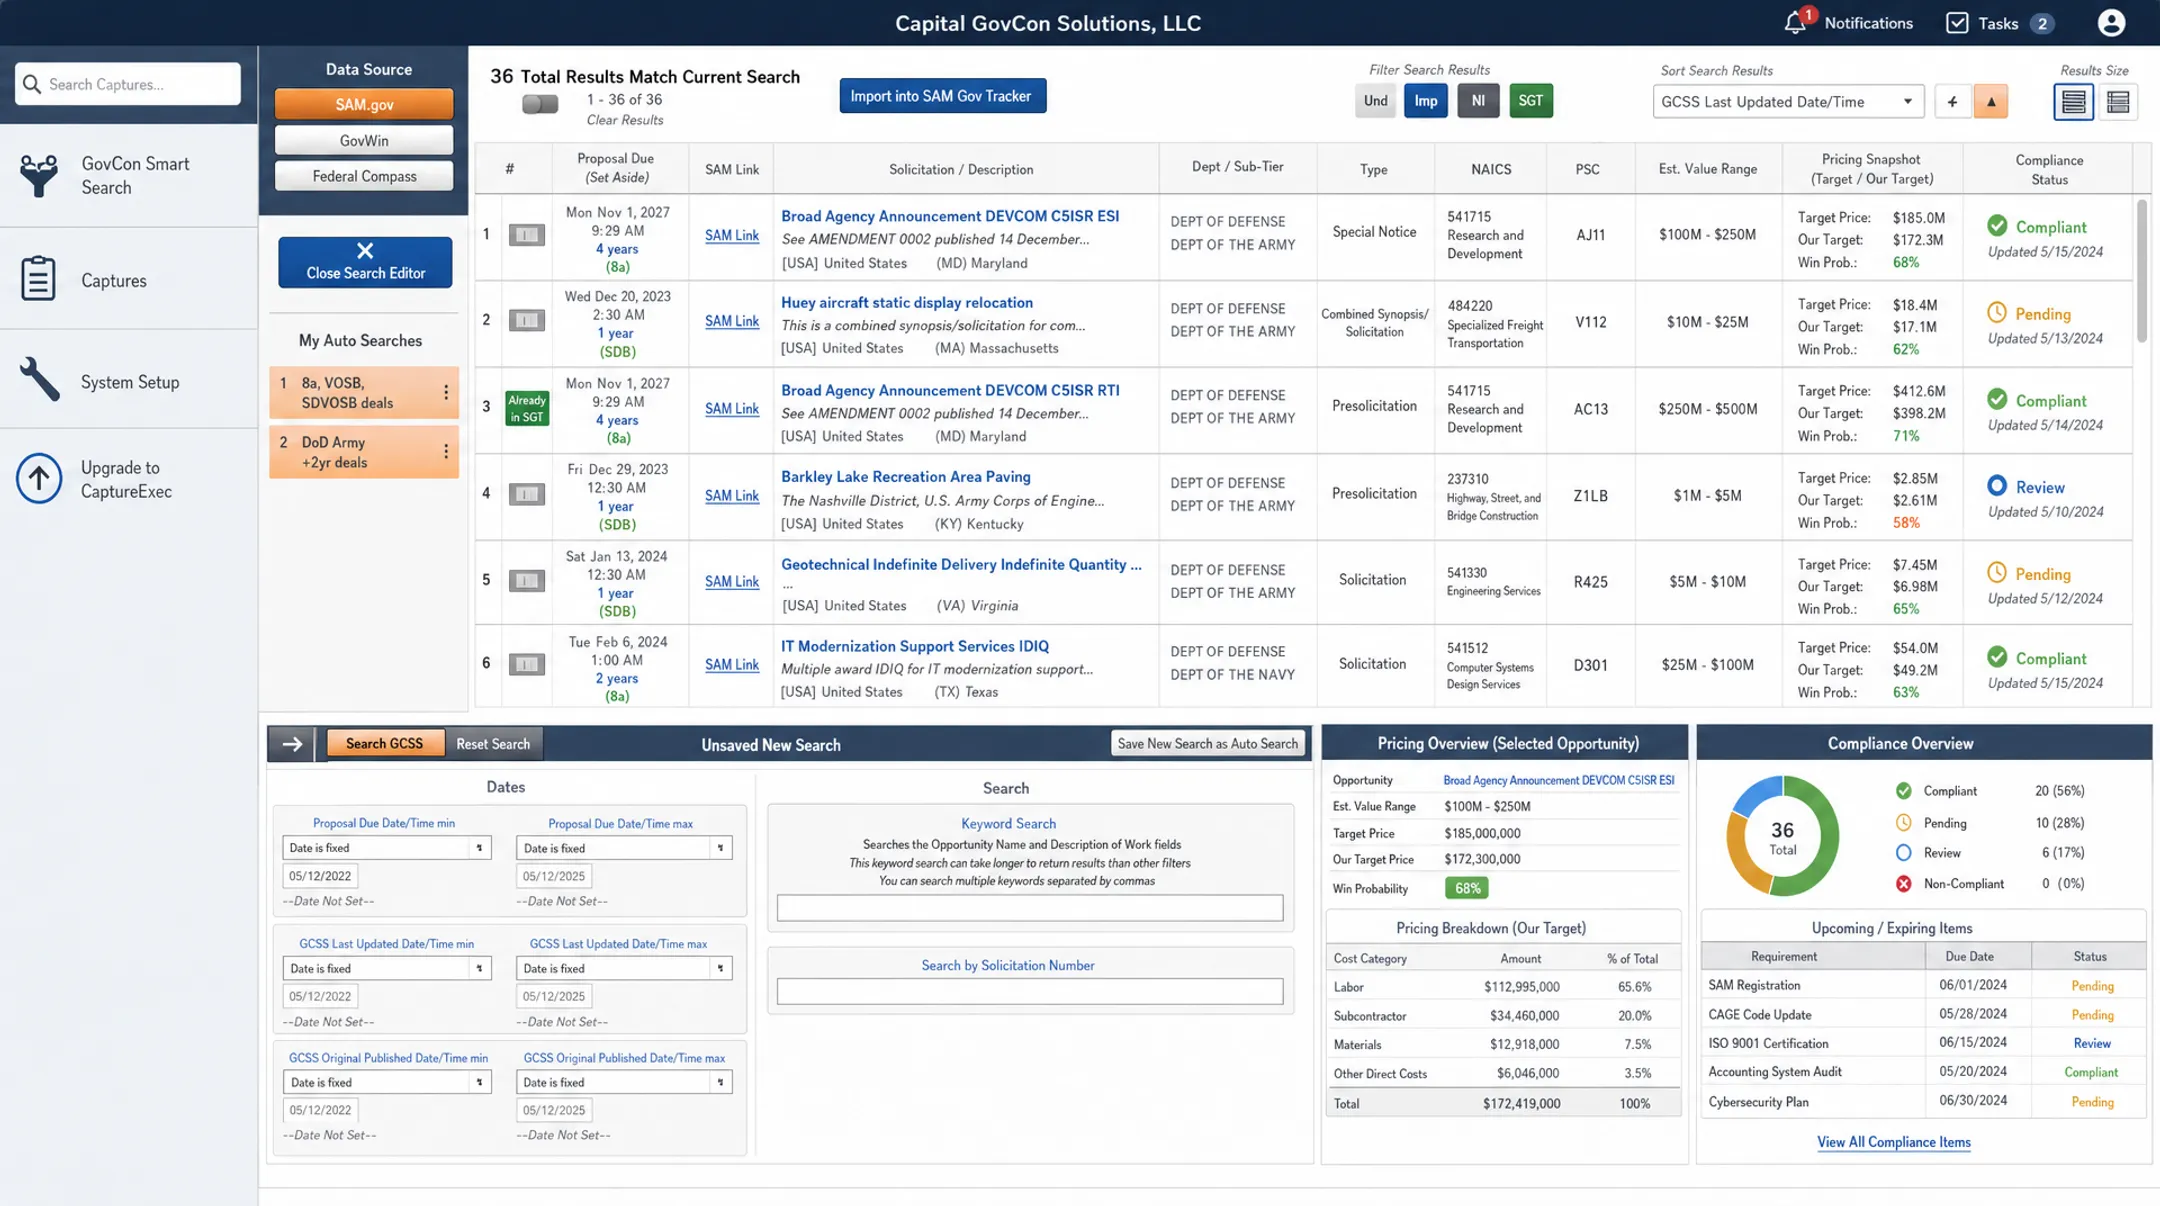Click the Non-Compliant red X legend icon
This screenshot has height=1206, width=2160.
1903,884
